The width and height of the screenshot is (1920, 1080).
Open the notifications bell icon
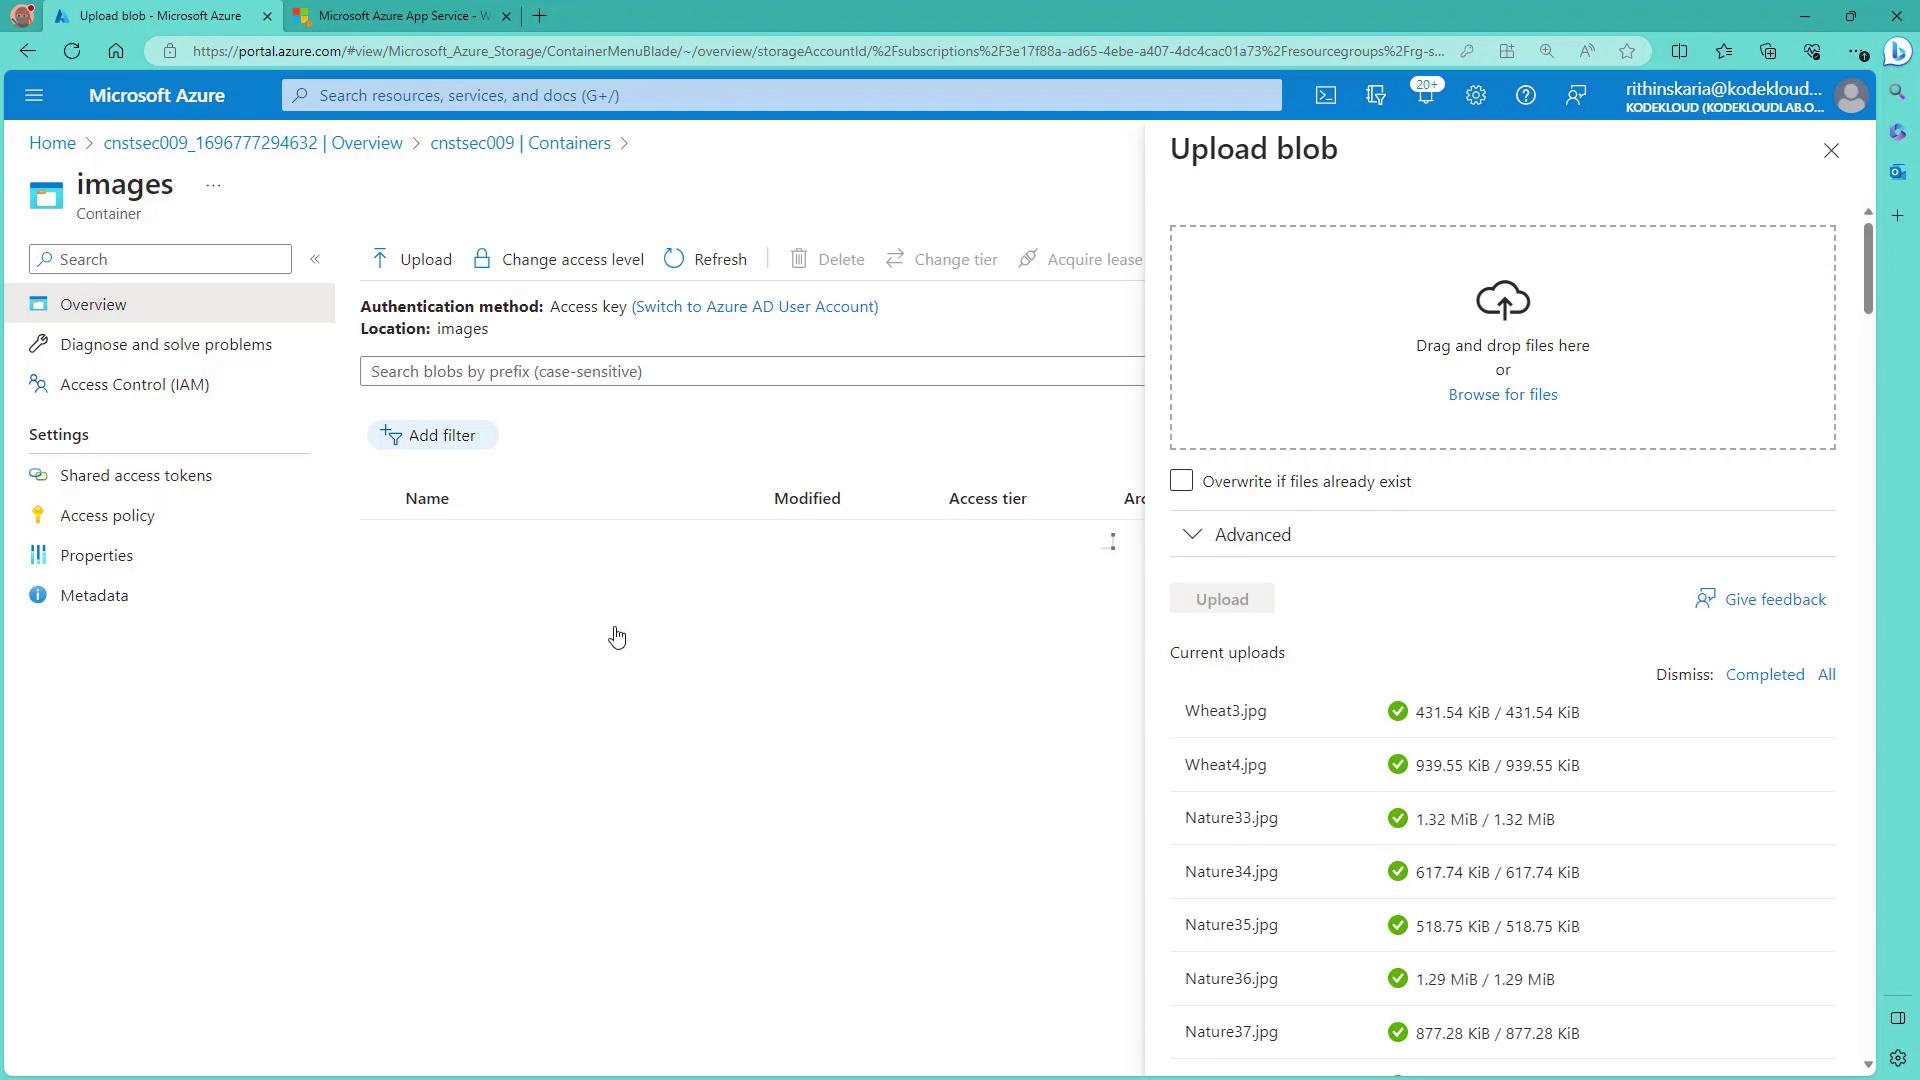pyautogui.click(x=1425, y=95)
